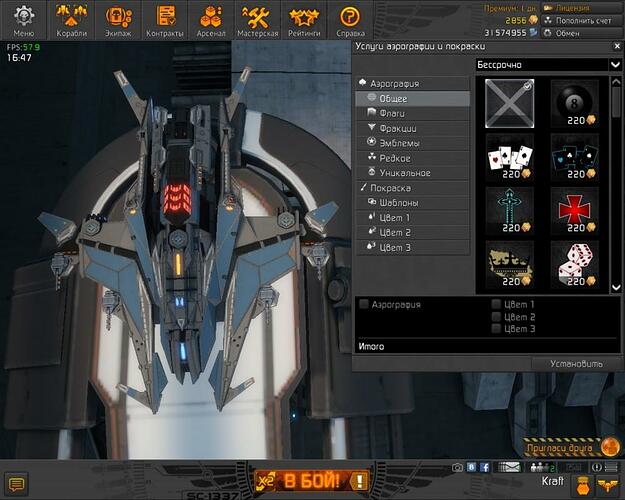Screen dimensions: 625x500
Task: Expand the Бессрочно duration dropdown
Action: (547, 65)
